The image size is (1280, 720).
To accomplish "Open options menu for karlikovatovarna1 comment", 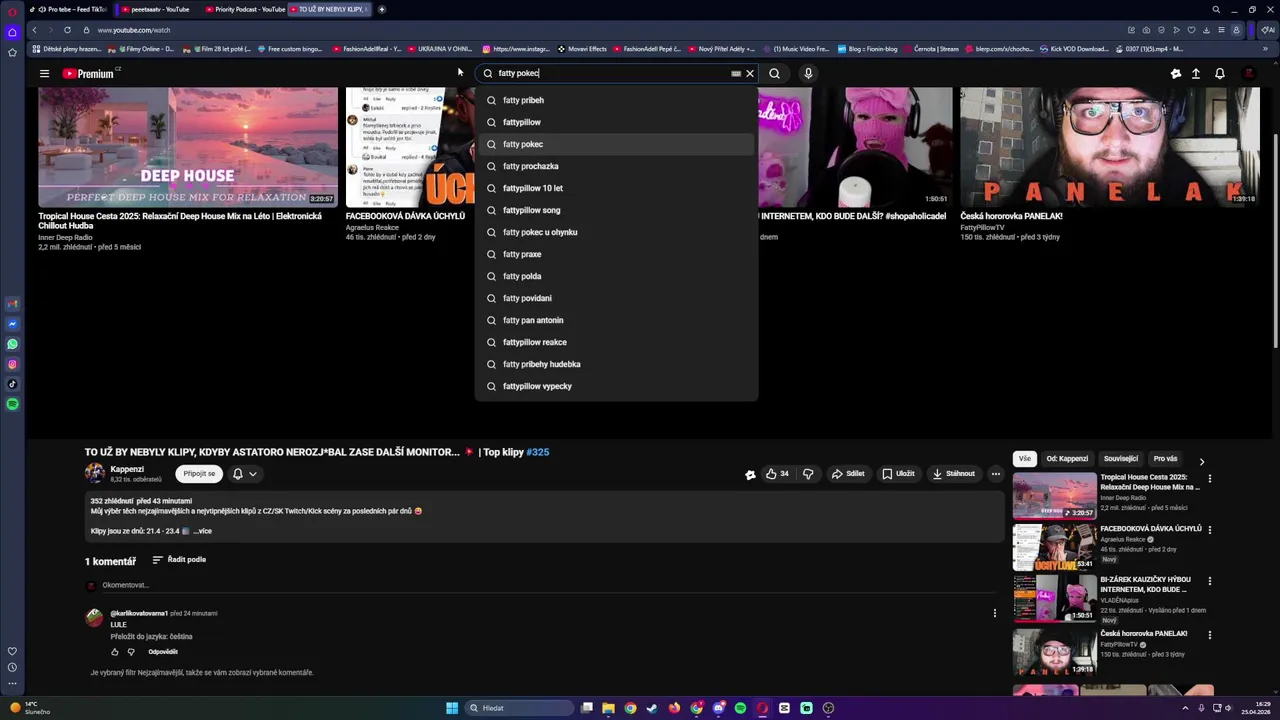I will [994, 613].
